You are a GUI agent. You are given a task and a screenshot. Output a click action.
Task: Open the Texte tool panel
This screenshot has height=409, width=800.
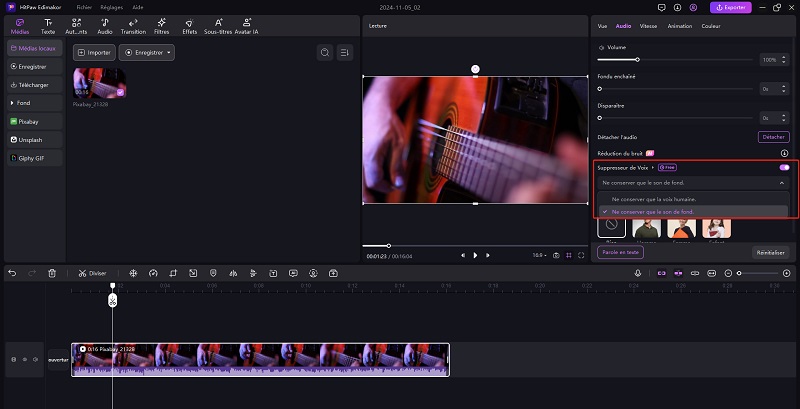click(48, 25)
